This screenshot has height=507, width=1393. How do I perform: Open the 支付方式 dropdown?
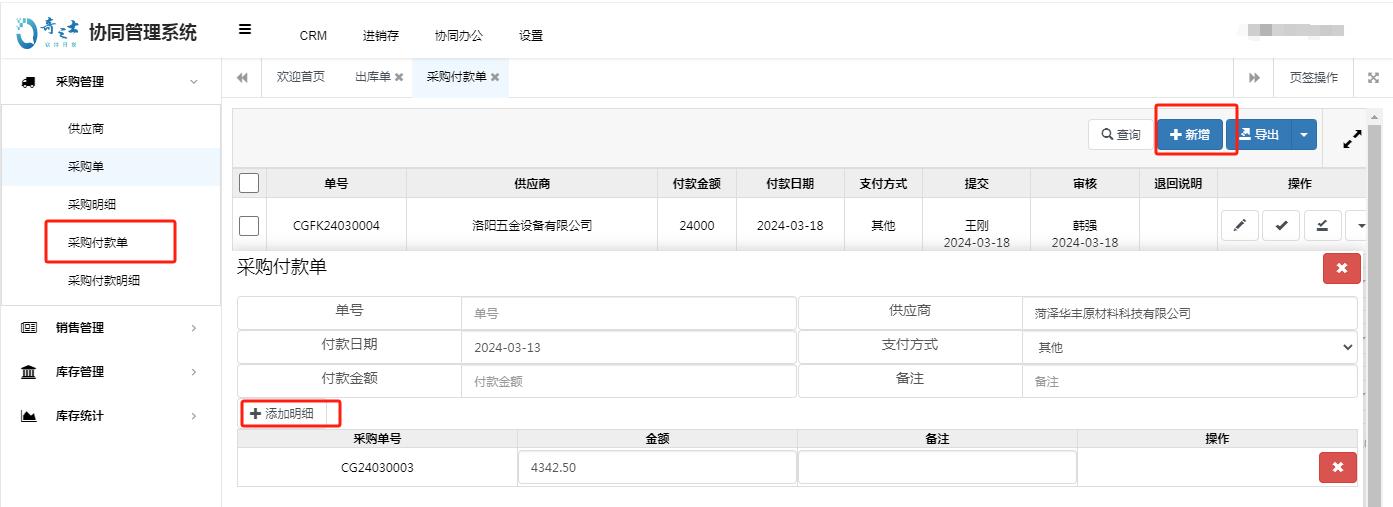1189,347
